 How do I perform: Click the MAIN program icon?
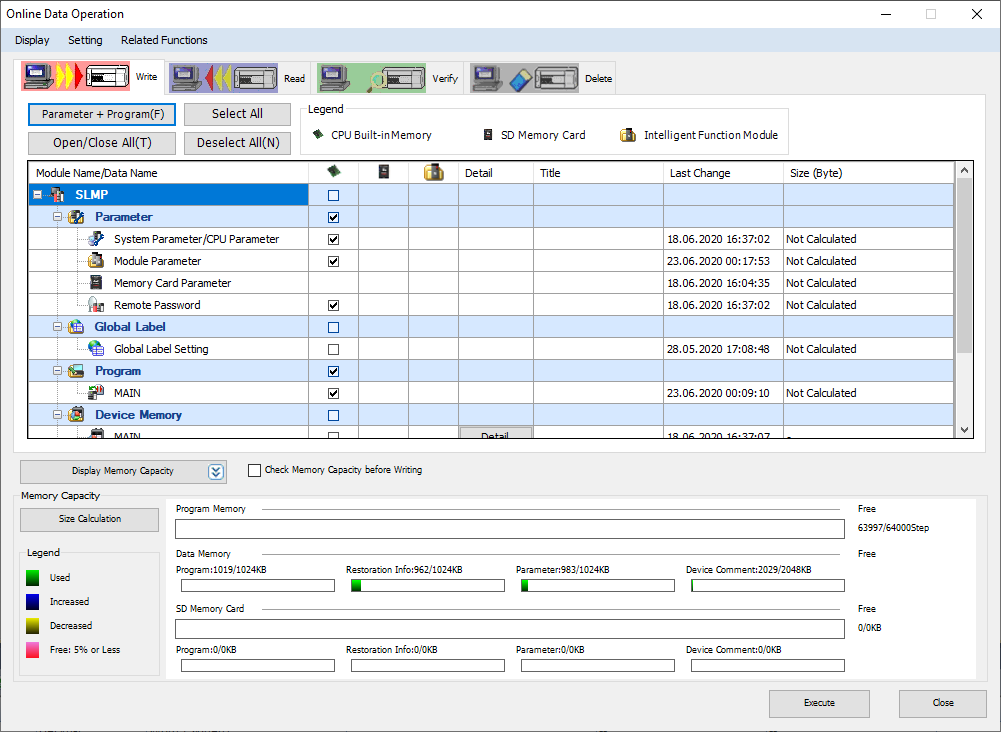coord(96,392)
